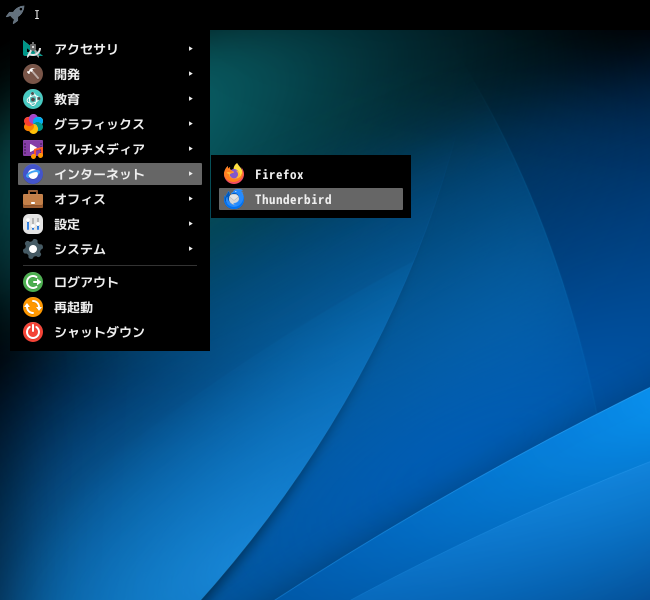Expand the アクセサリ submenu arrow
Screen dimensions: 650x600
tap(190, 49)
